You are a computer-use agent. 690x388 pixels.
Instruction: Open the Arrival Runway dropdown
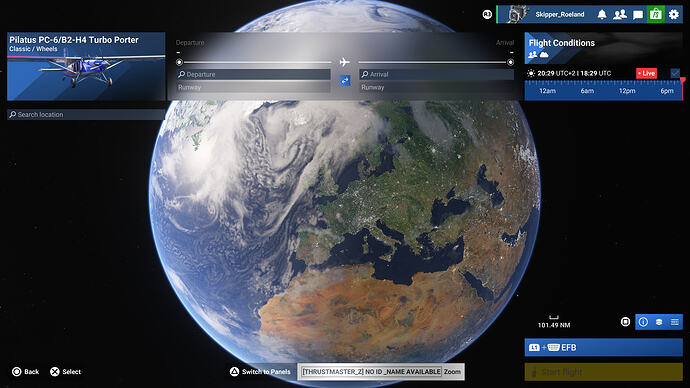(437, 87)
